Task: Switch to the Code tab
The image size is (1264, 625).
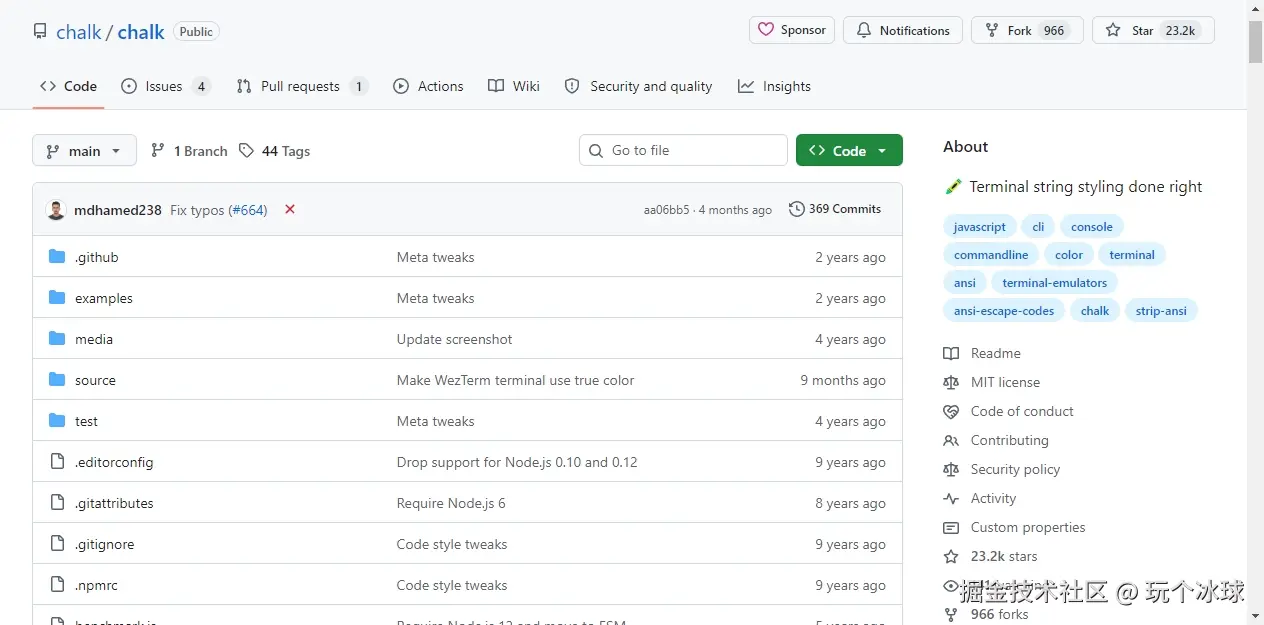Action: (68, 86)
